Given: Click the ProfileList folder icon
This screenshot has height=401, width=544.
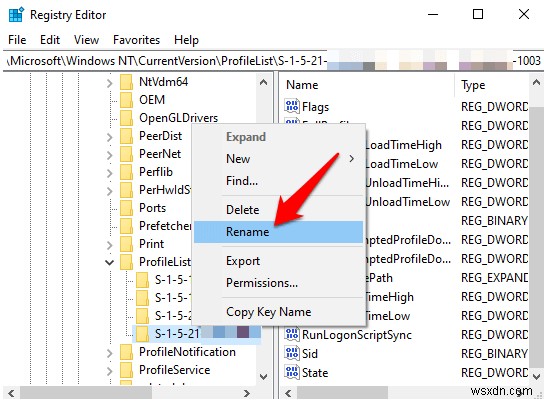Looking at the screenshot, I should (126, 262).
